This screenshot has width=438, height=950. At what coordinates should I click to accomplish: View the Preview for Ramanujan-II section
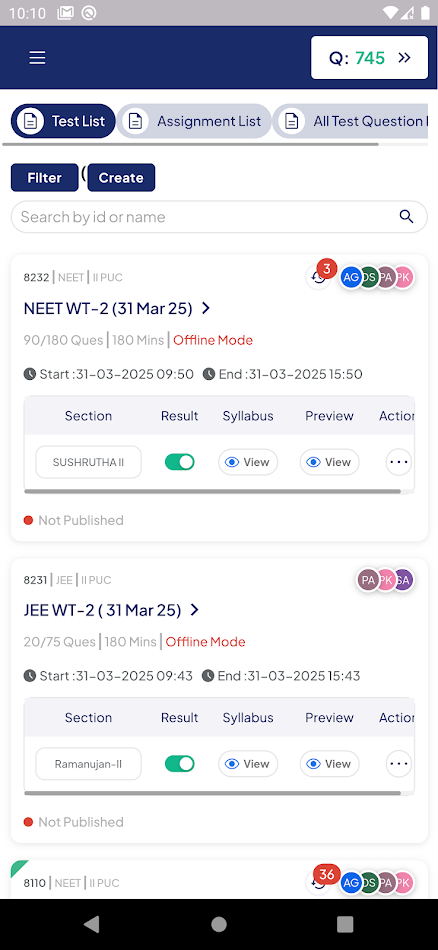coord(330,764)
